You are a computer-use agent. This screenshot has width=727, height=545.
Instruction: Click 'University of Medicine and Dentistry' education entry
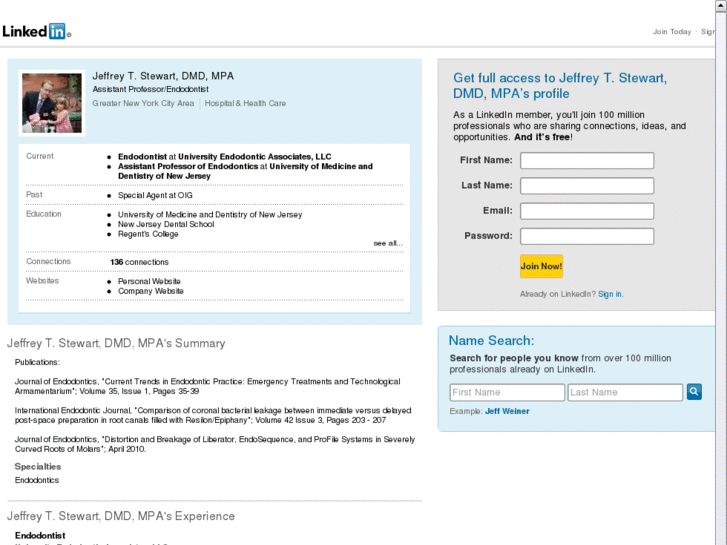[x=210, y=214]
